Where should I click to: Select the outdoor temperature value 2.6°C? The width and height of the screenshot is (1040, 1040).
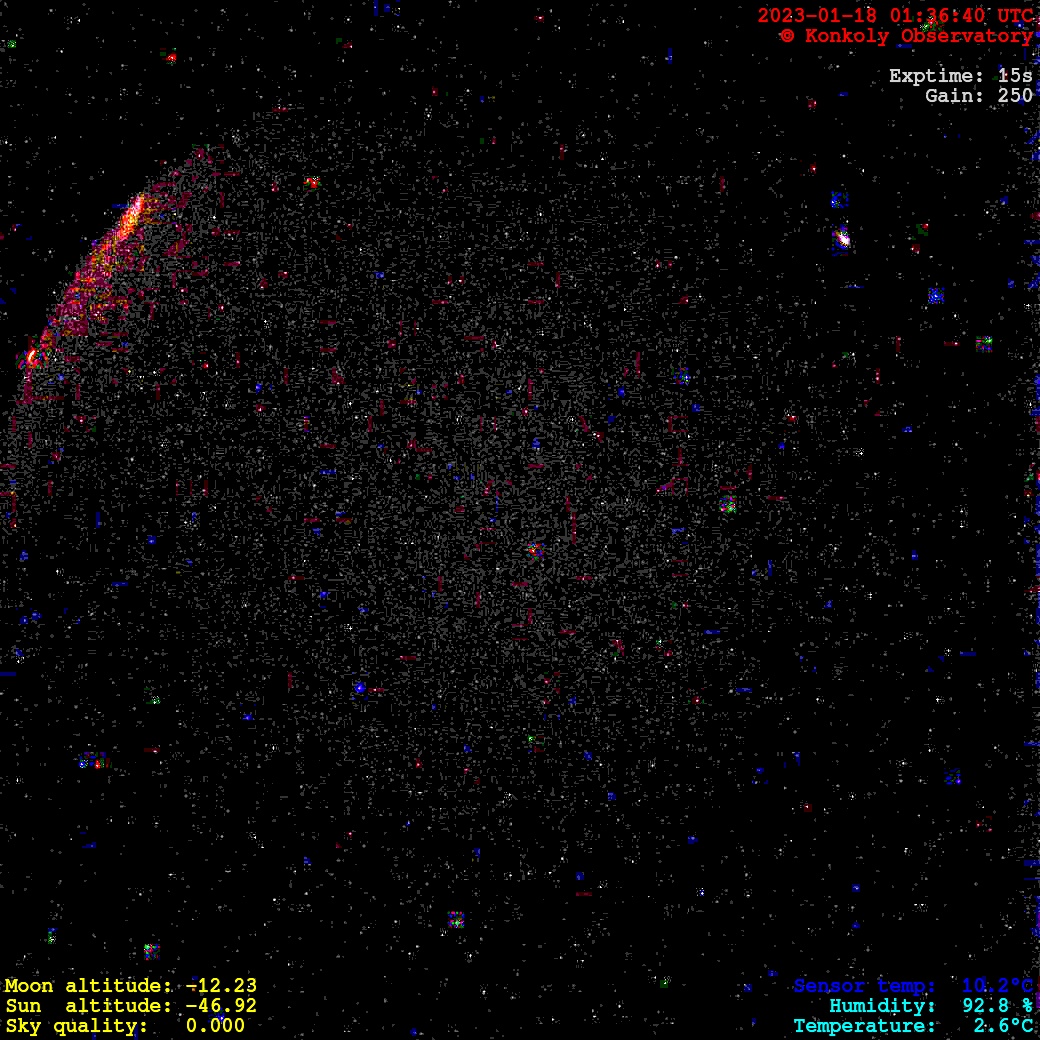[1003, 1026]
